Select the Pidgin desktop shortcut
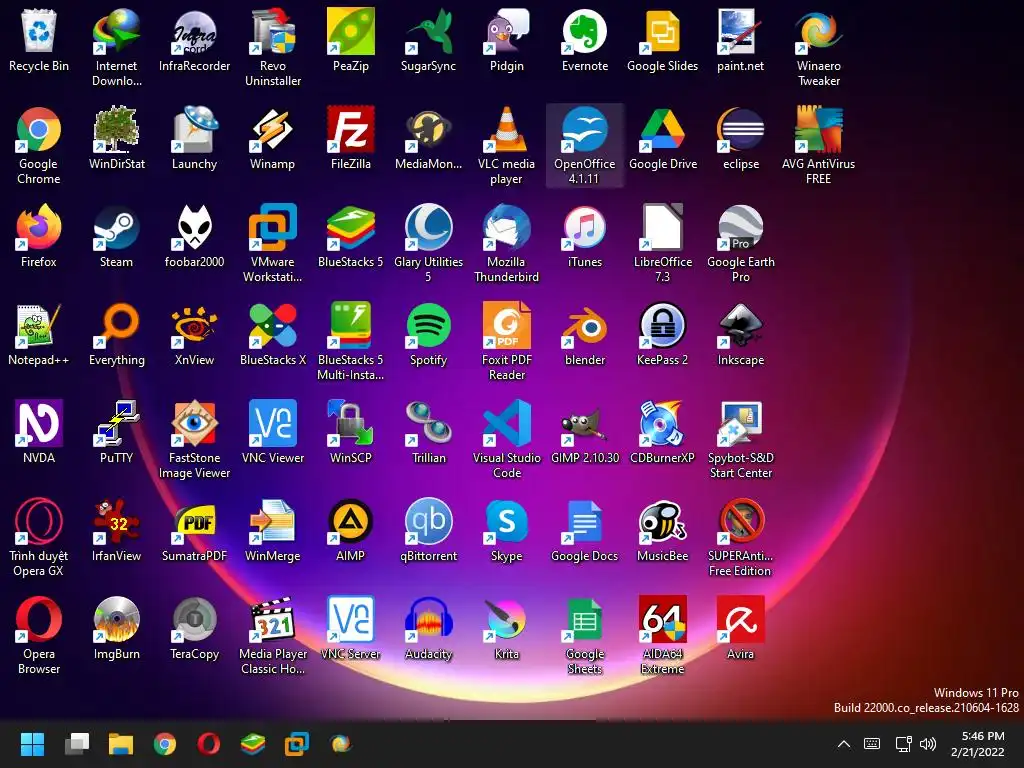The width and height of the screenshot is (1024, 768). point(507,33)
